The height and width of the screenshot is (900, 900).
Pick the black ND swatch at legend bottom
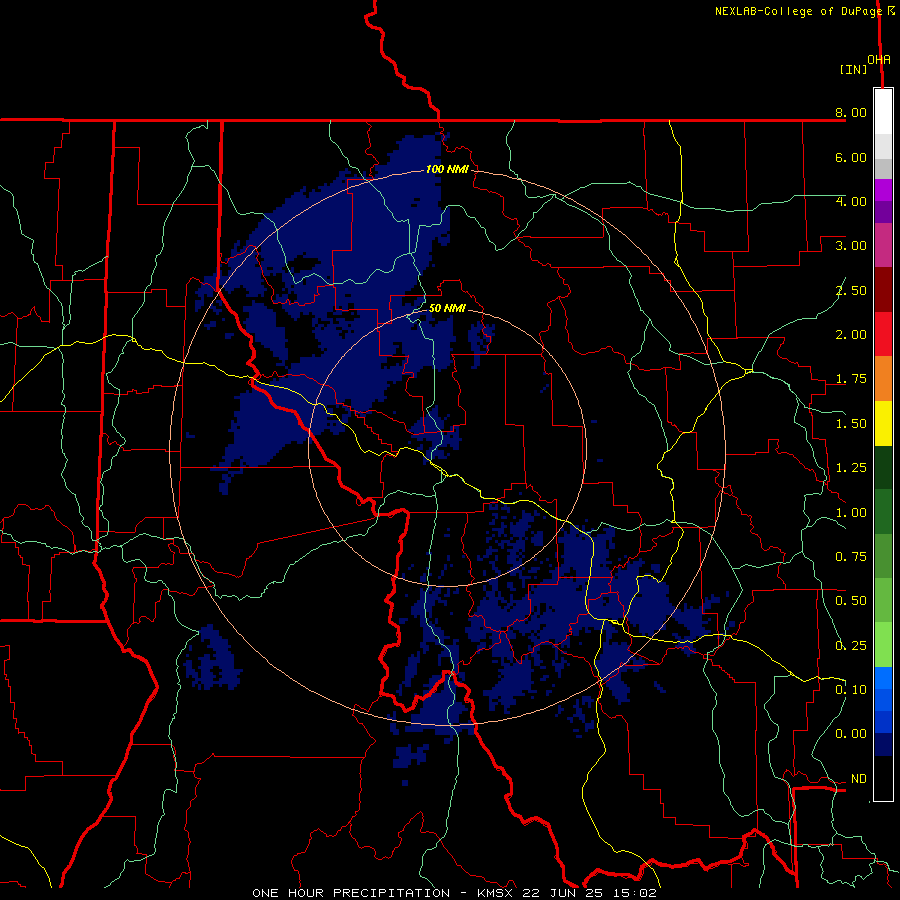click(883, 779)
